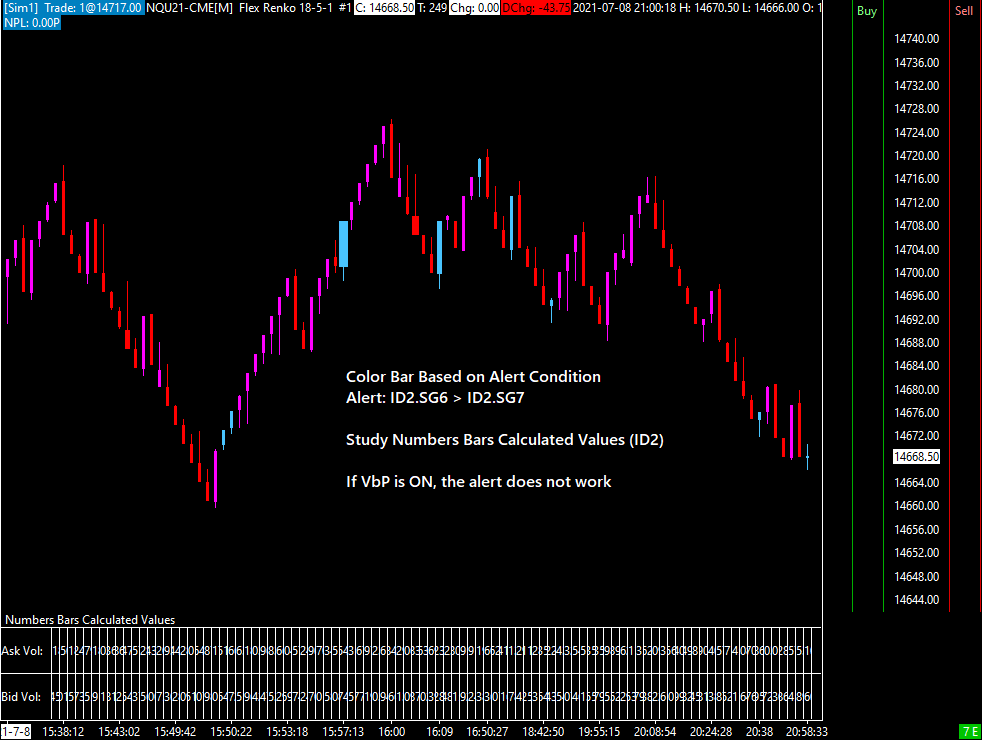Click the 15:50:22 time axis label
Image resolution: width=982 pixels, height=740 pixels.
tap(231, 731)
